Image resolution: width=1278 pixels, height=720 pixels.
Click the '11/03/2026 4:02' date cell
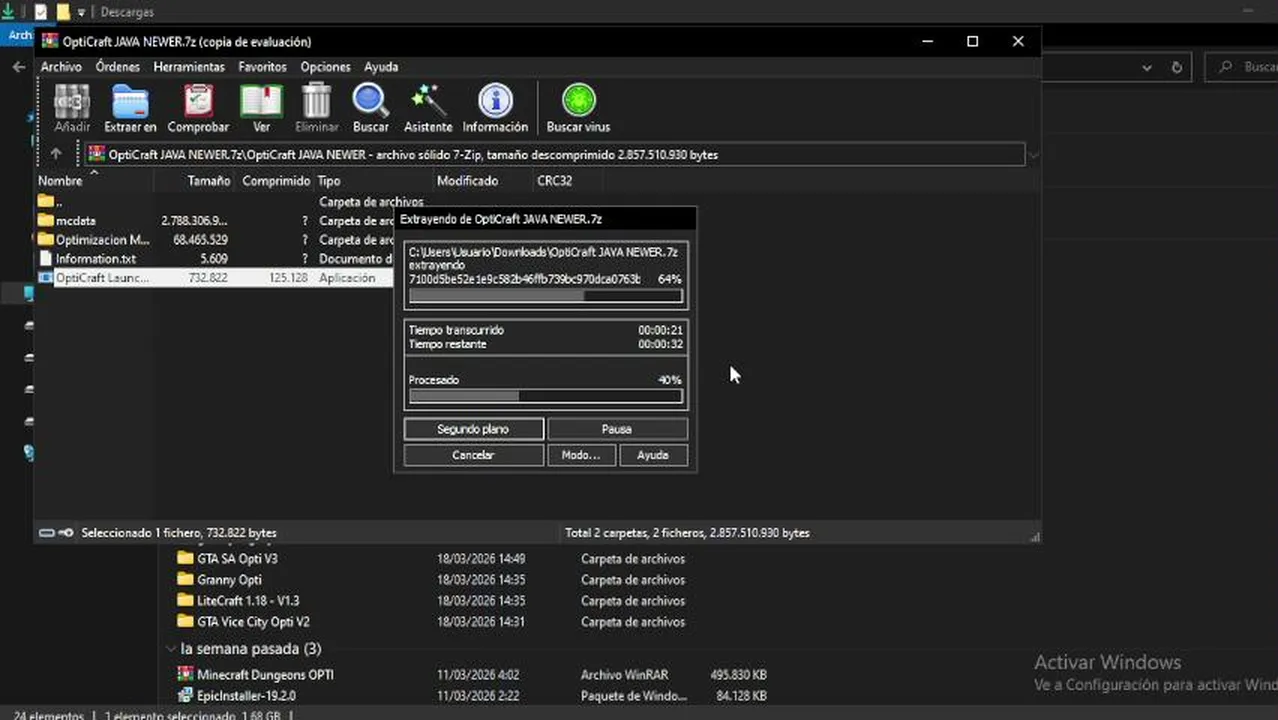478,674
